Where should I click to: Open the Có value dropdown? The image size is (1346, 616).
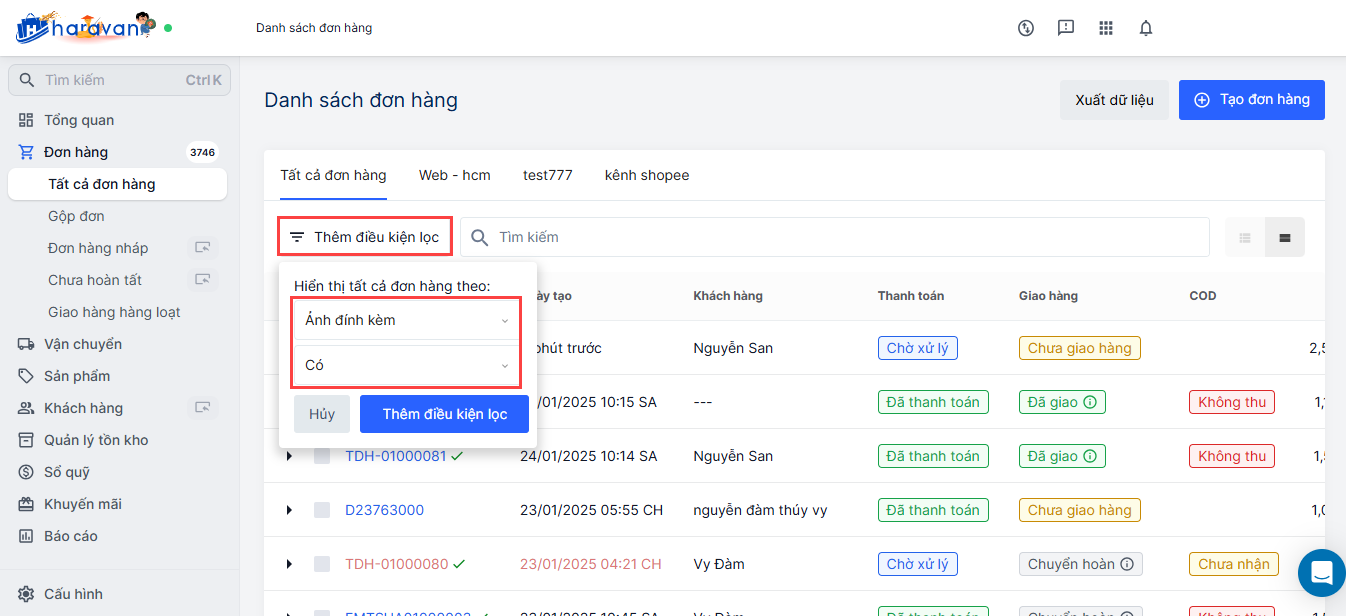click(x=406, y=365)
